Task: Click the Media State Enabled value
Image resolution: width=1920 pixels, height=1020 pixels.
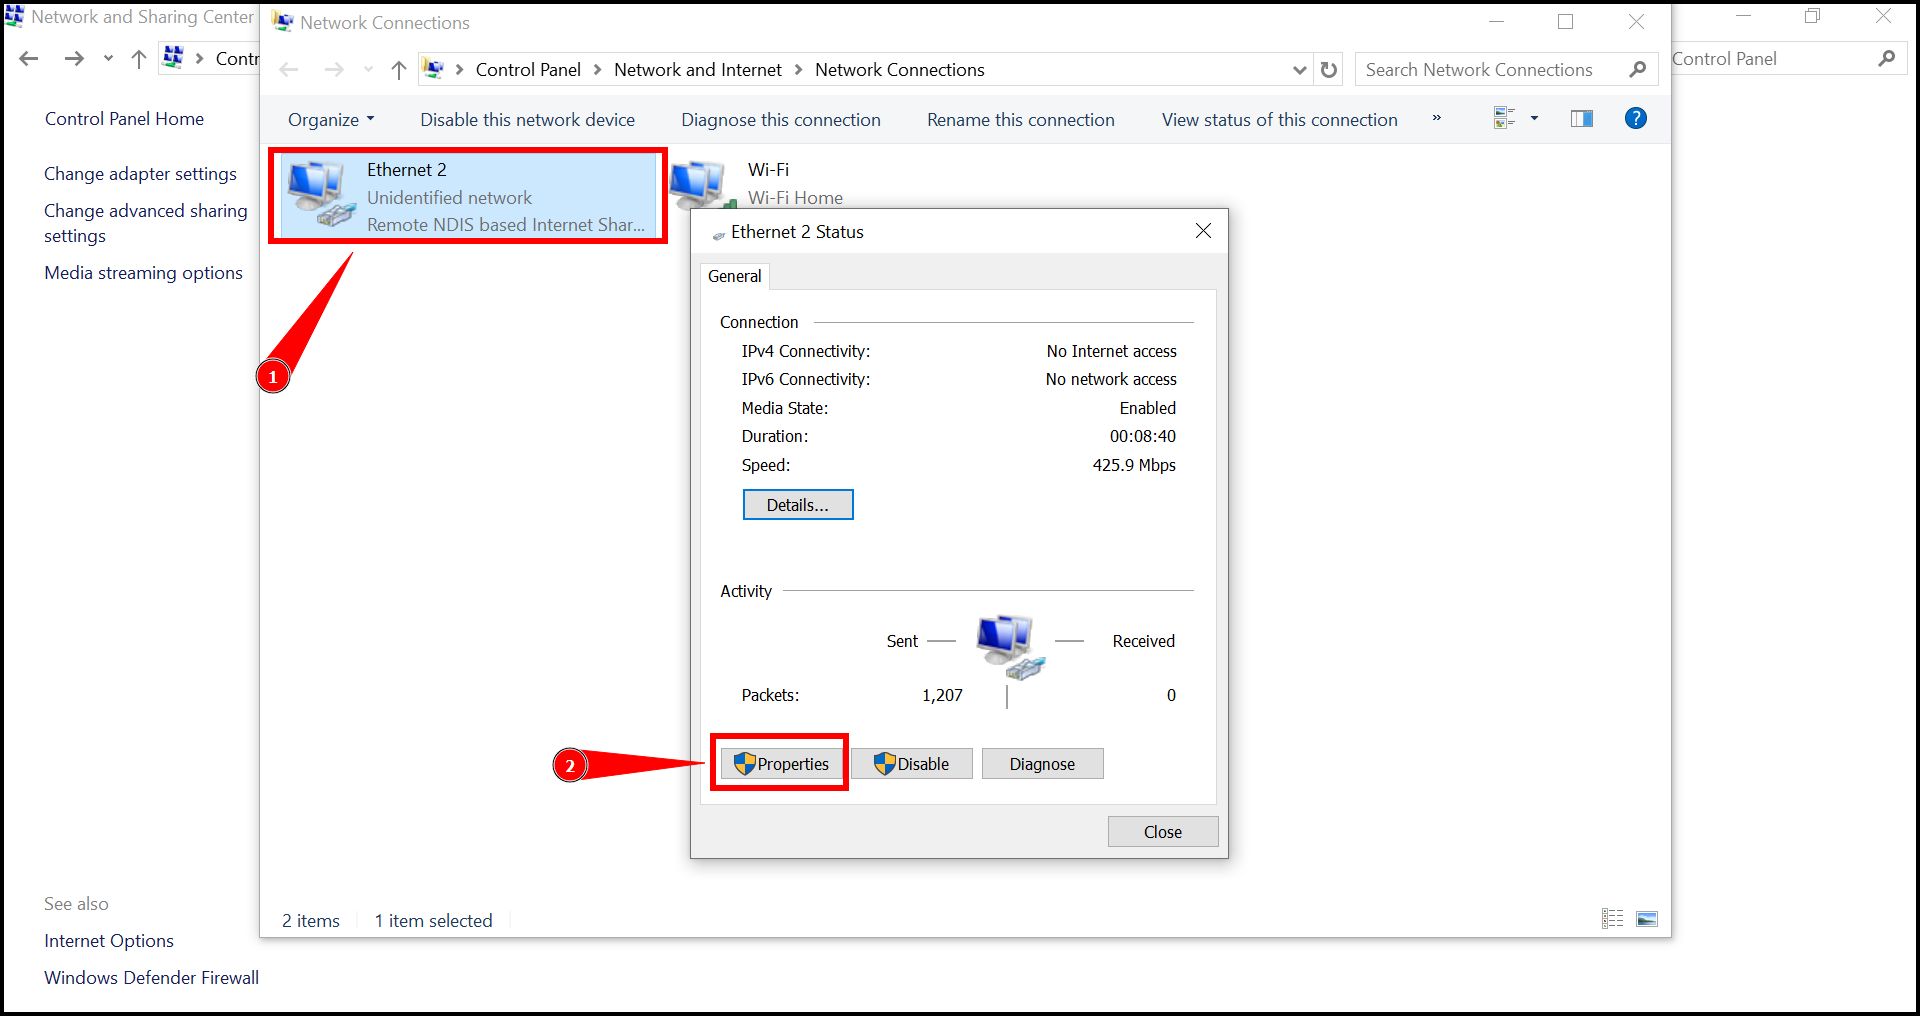Action: tap(1148, 408)
